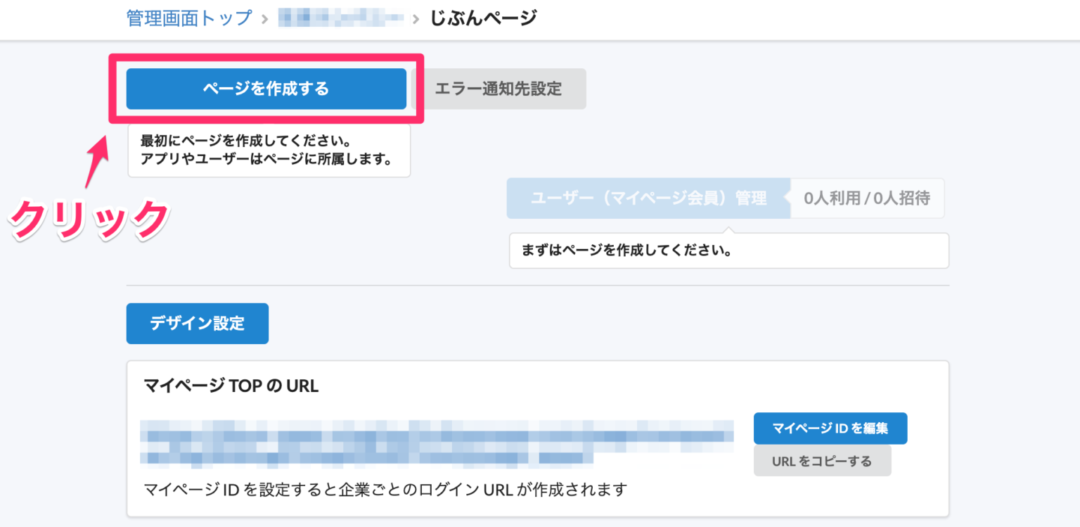Select じぶんページ in the breadcrumb
1080x527 pixels.
(483, 18)
